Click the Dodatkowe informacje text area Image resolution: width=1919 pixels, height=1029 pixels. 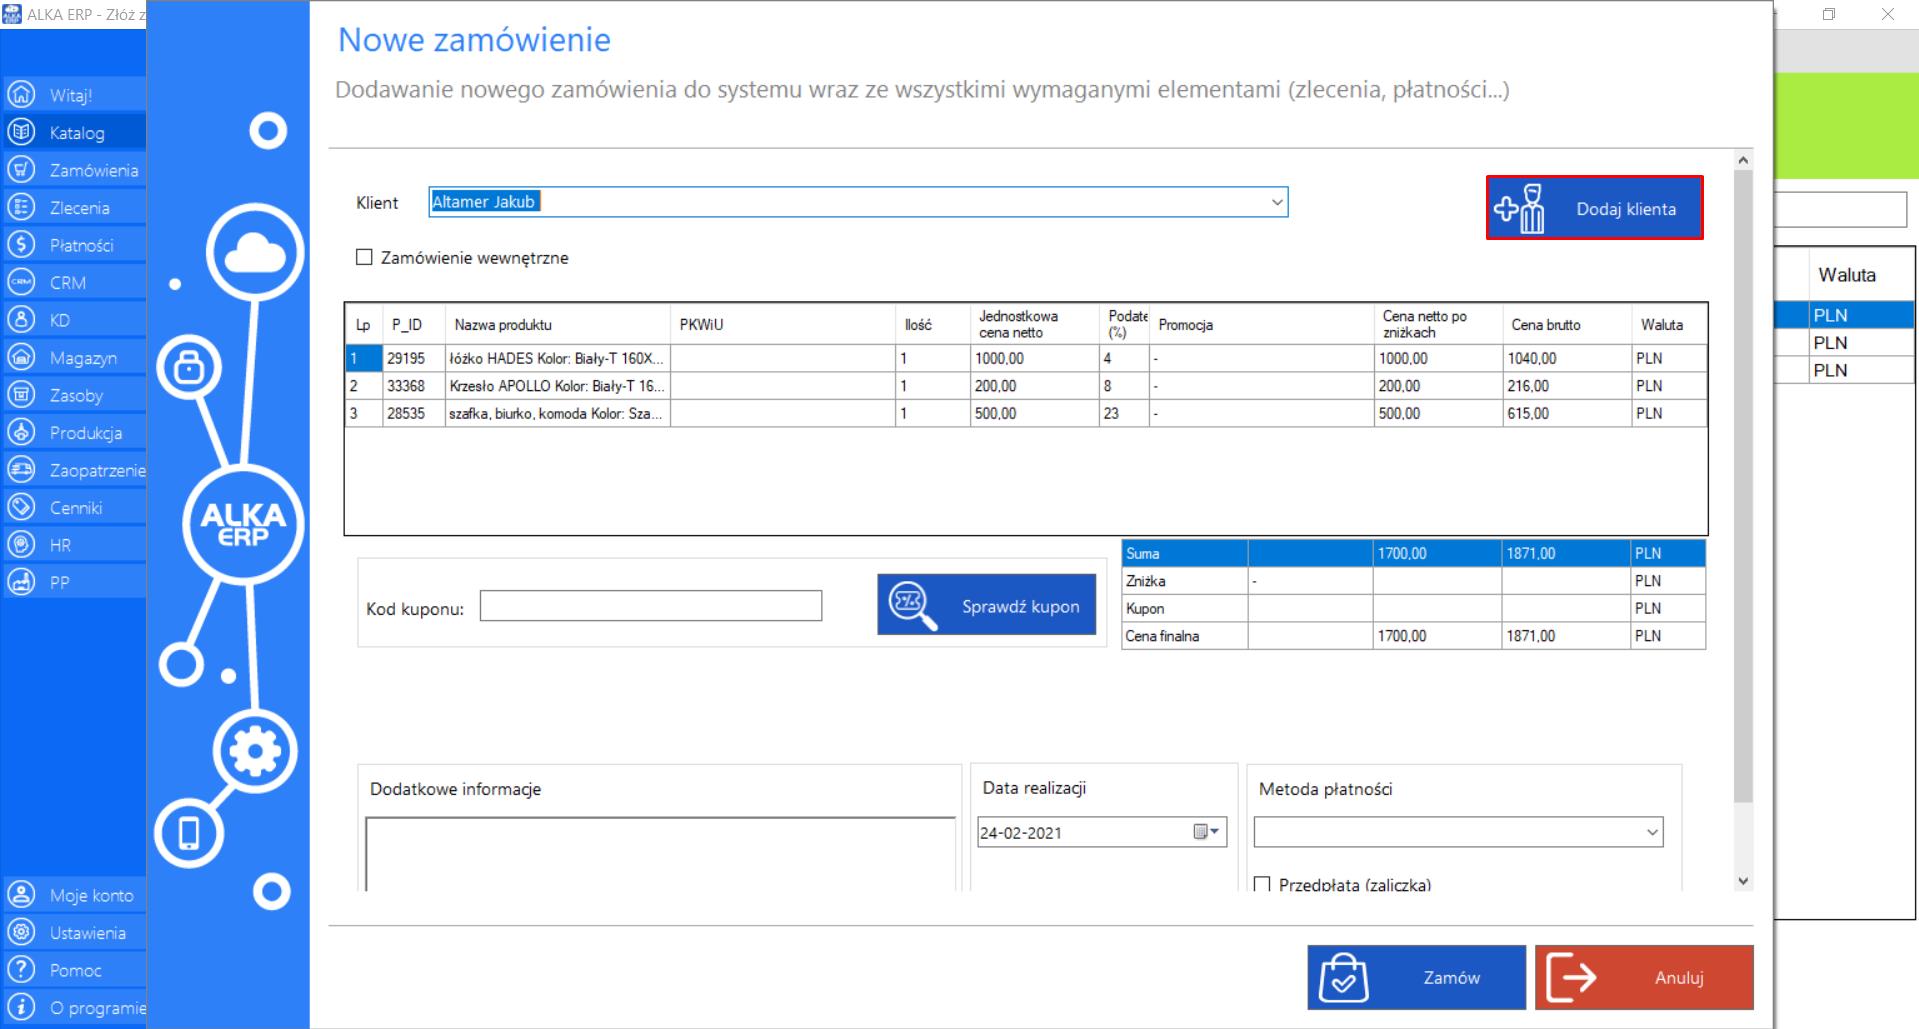pos(660,854)
